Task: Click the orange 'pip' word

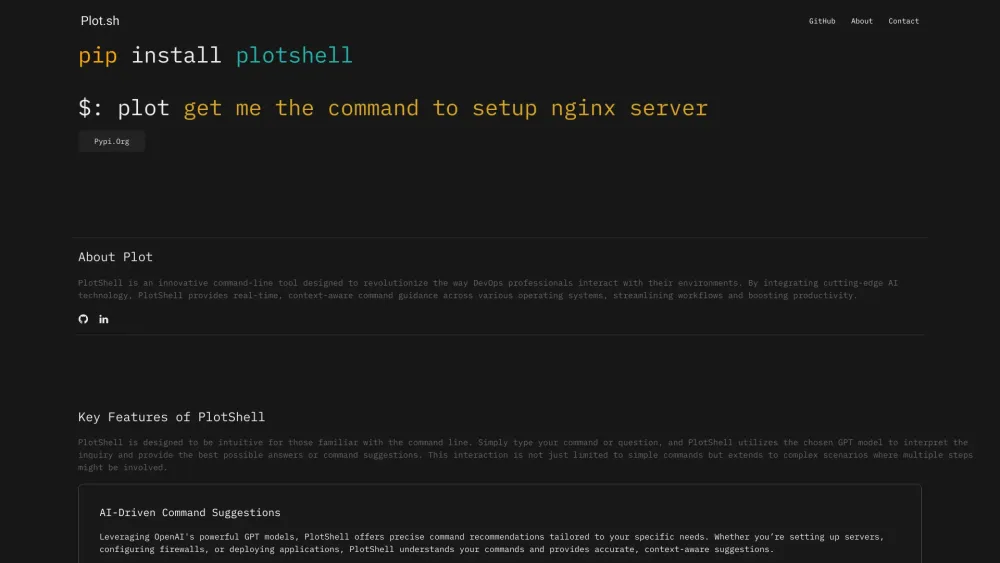Action: 98,56
